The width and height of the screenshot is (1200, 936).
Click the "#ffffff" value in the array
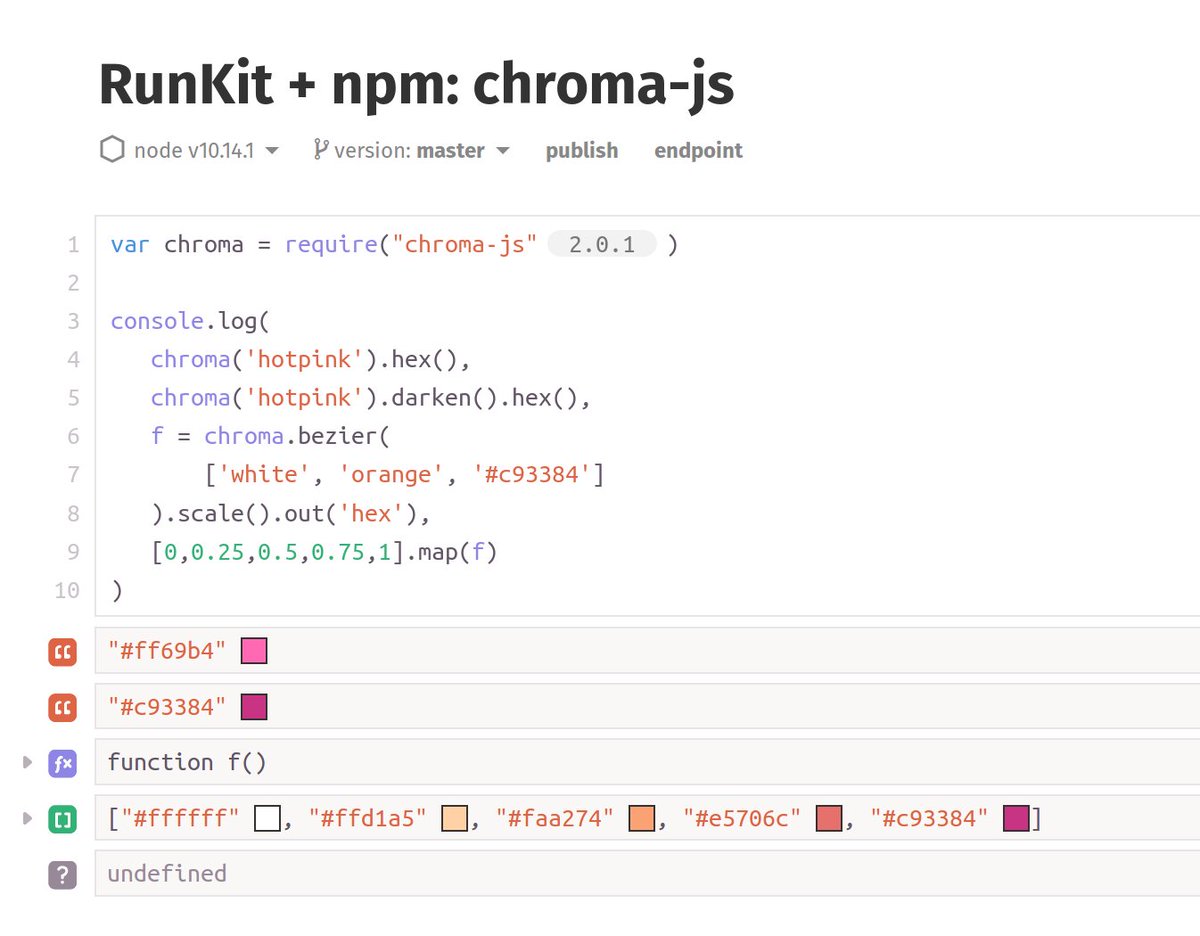click(180, 820)
